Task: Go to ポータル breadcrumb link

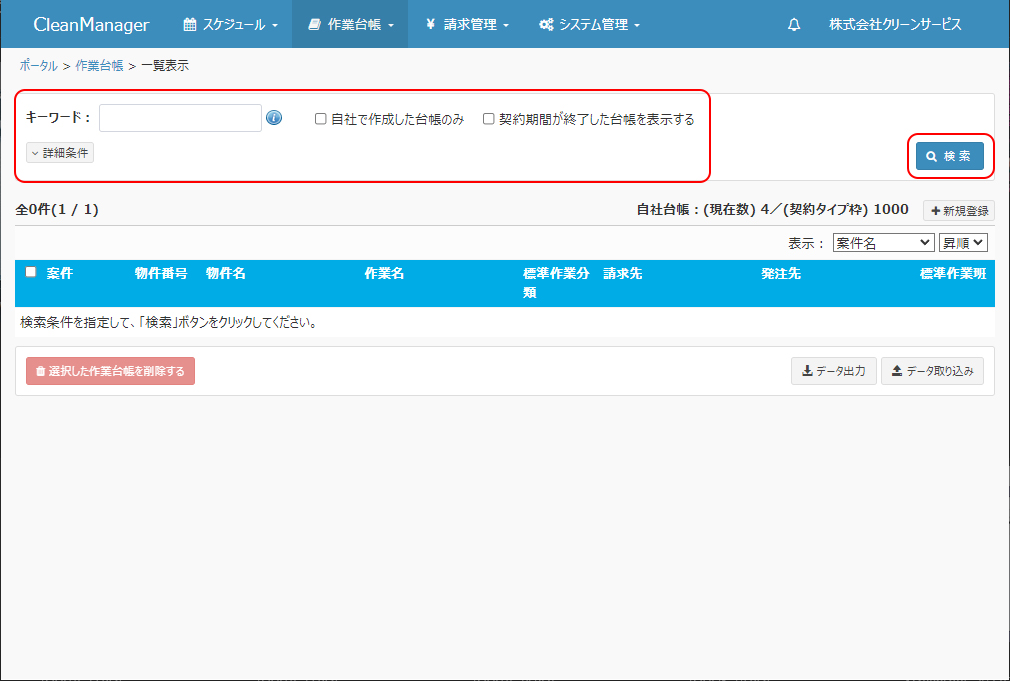Action: coord(38,66)
